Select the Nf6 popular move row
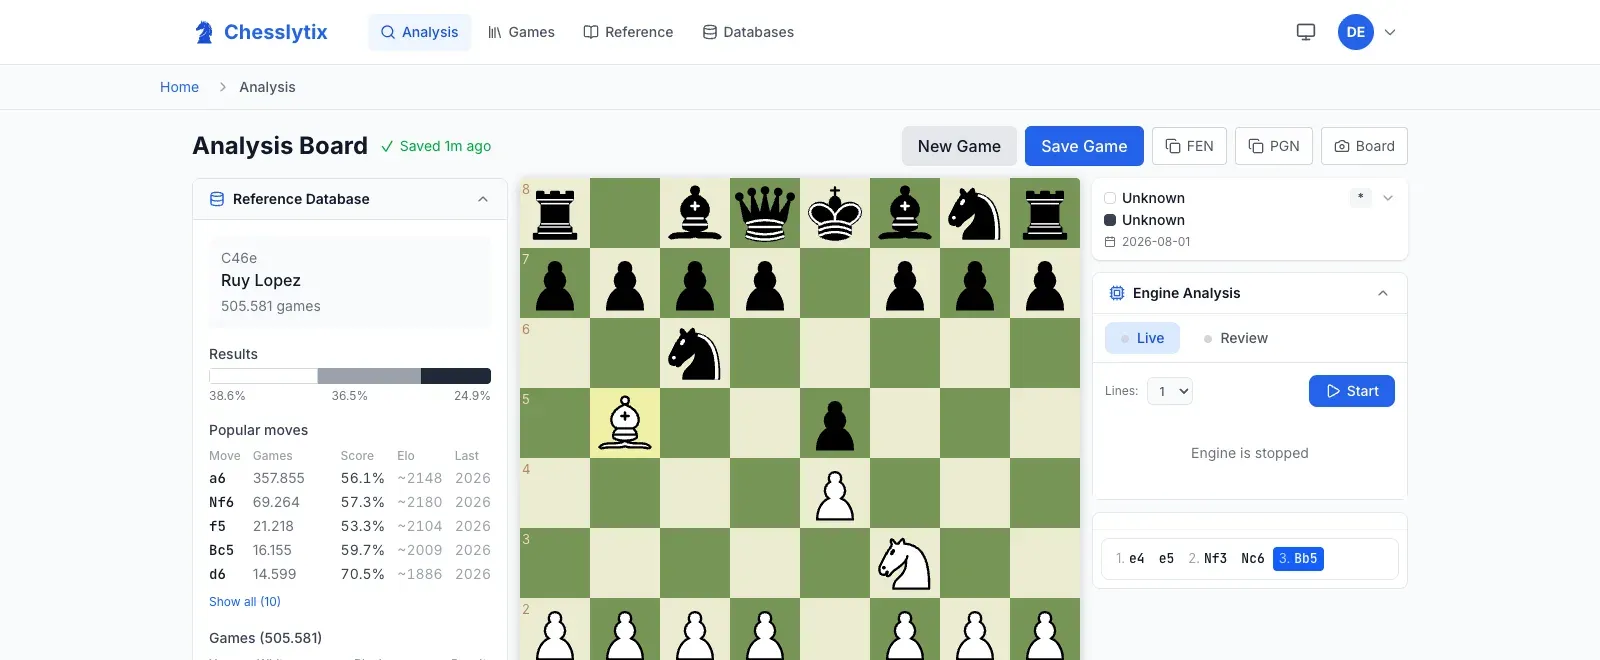 tap(350, 502)
